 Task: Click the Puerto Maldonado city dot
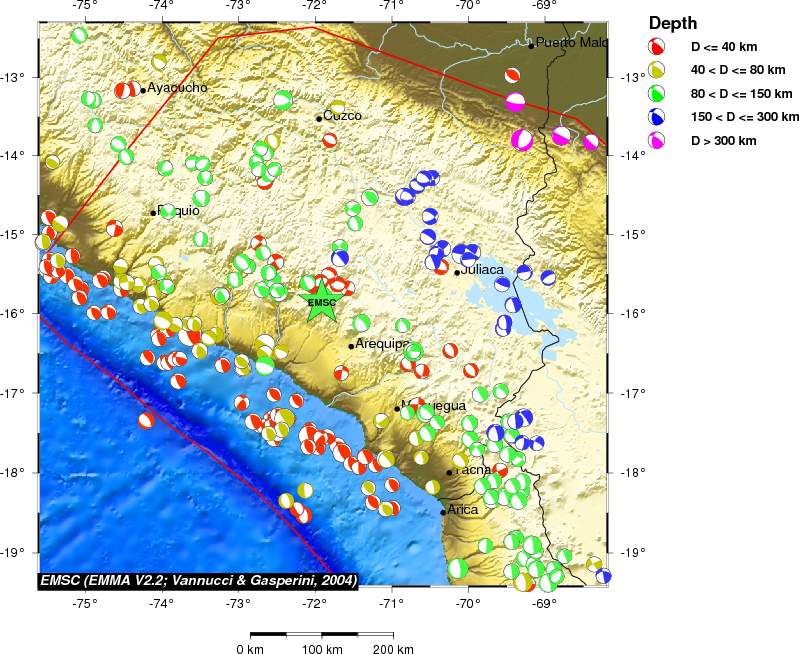(x=531, y=46)
